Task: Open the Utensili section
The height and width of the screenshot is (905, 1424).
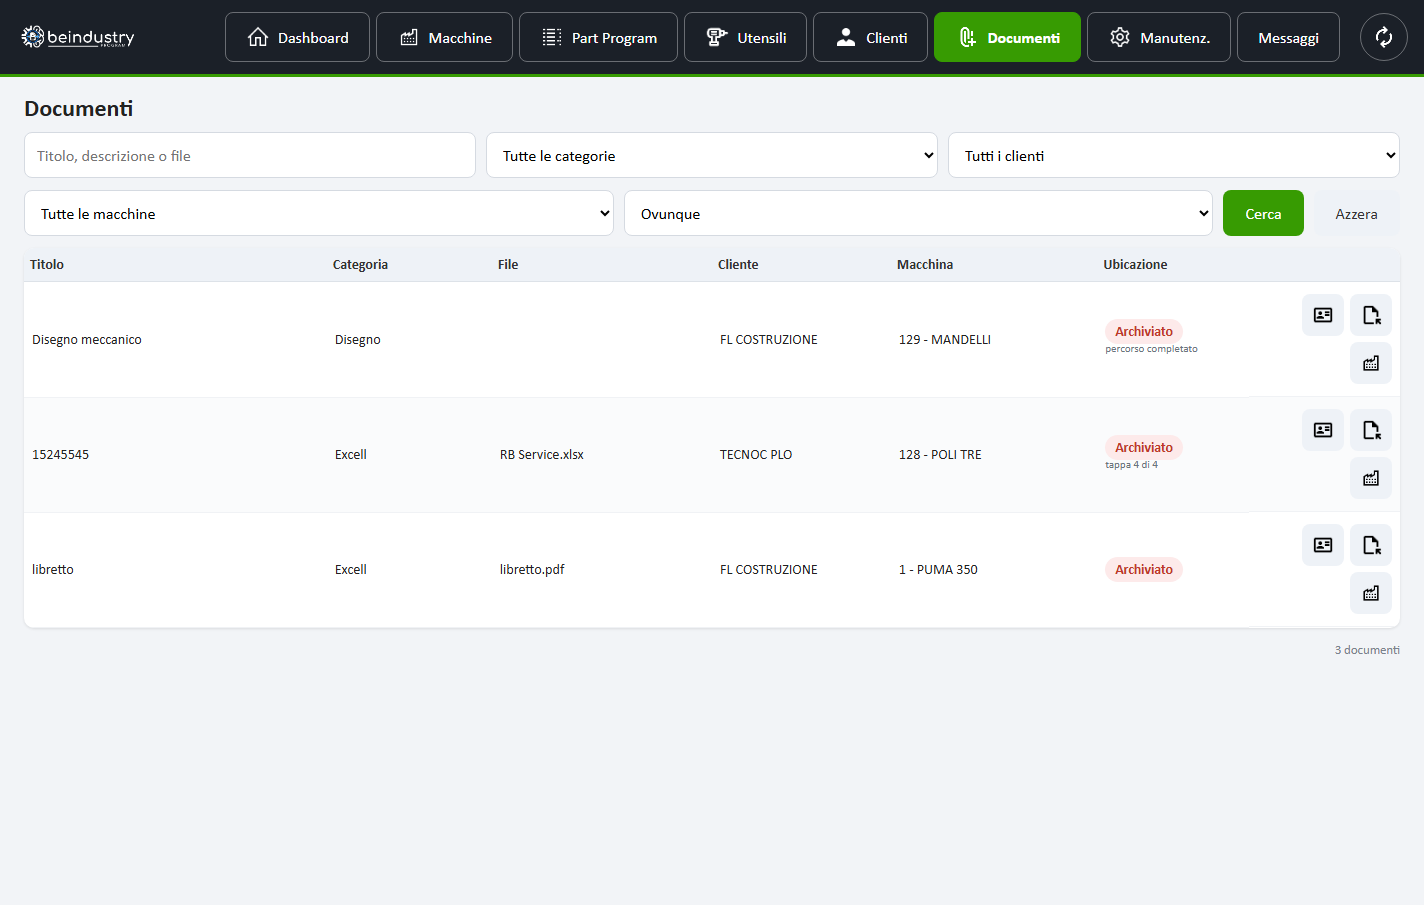Action: (745, 37)
